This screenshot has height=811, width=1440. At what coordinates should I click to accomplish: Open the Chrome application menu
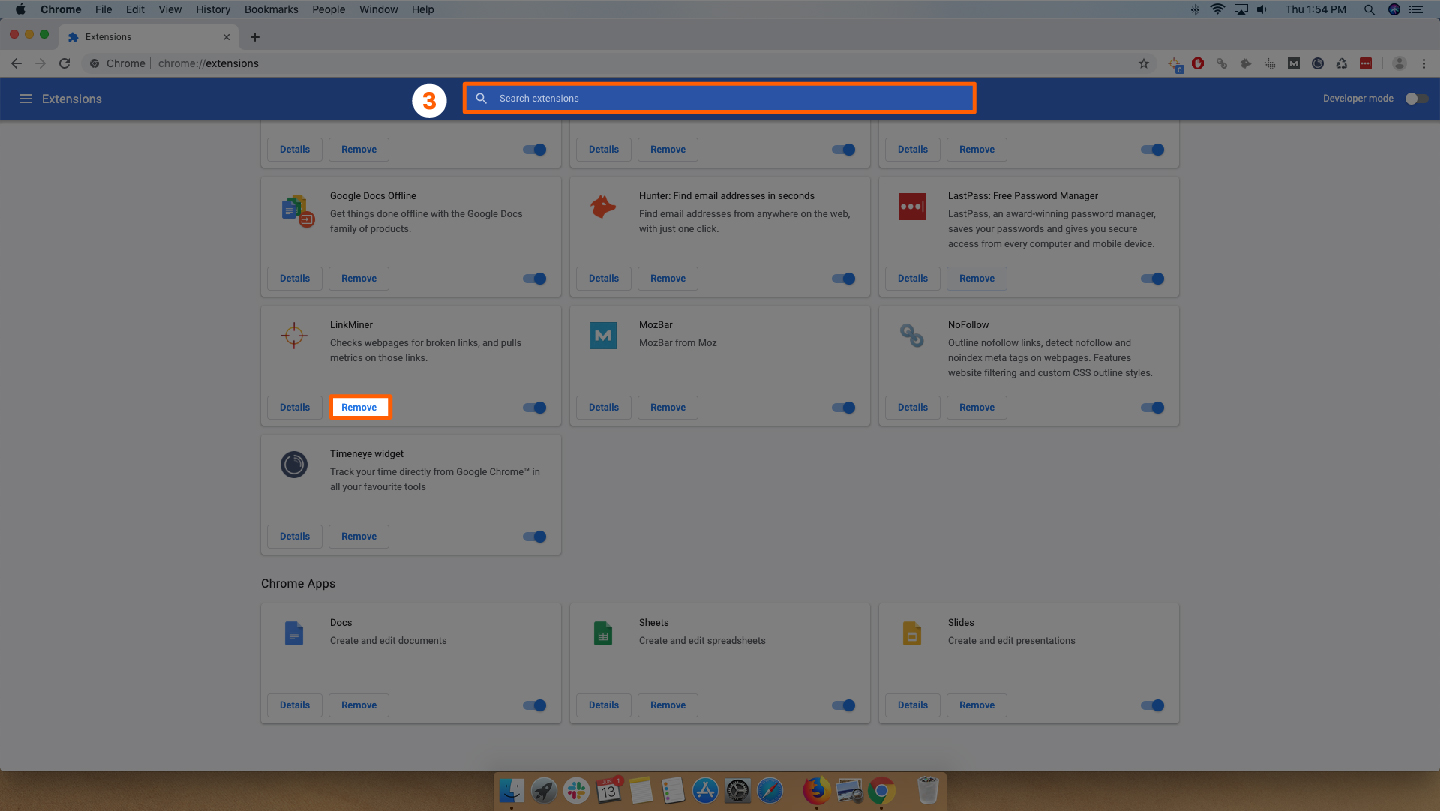pos(61,9)
